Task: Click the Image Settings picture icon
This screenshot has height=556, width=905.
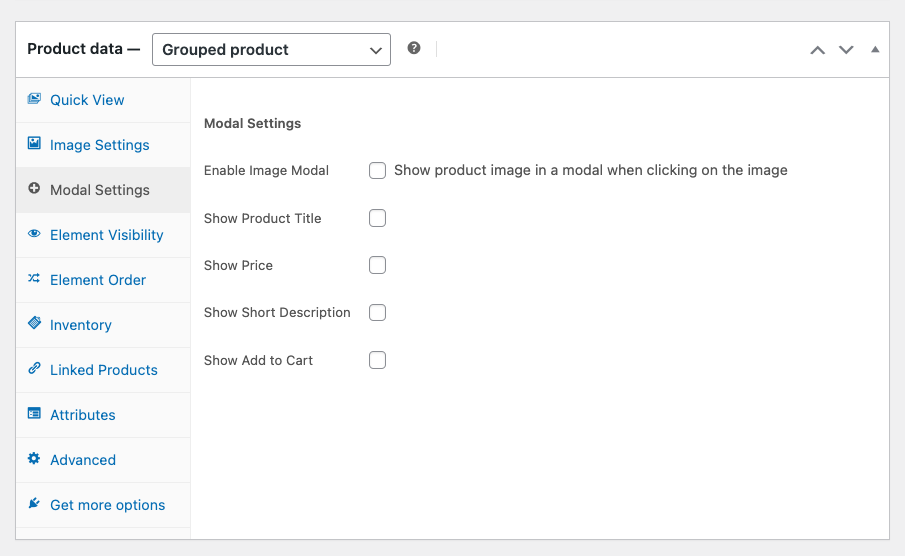Action: (x=34, y=144)
